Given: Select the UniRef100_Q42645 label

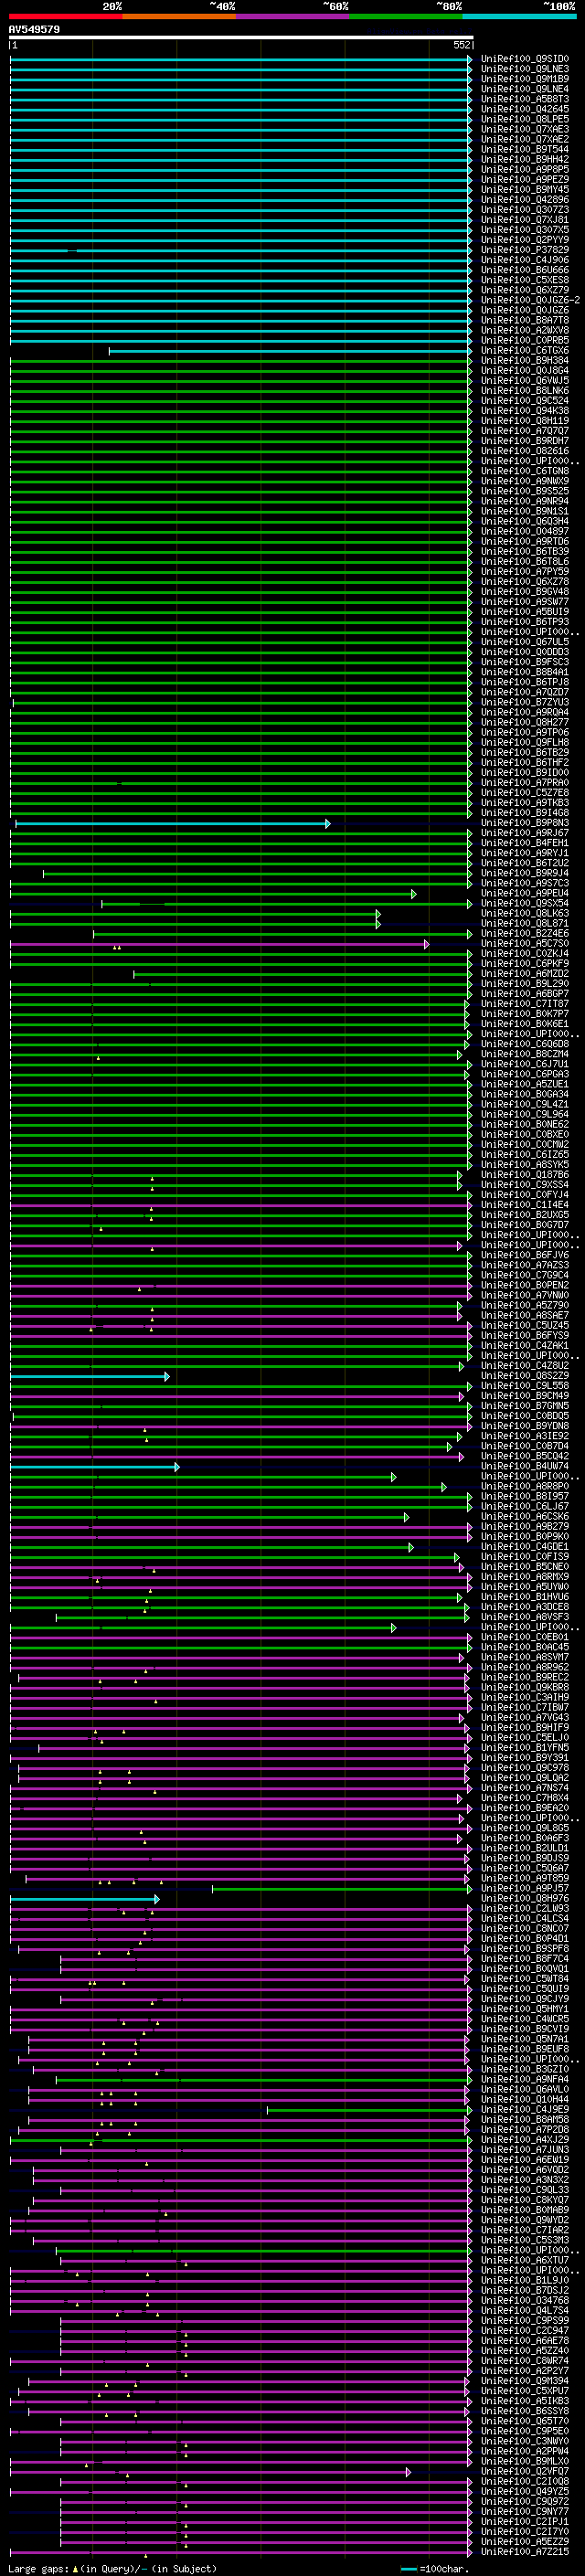Looking at the screenshot, I should [525, 109].
